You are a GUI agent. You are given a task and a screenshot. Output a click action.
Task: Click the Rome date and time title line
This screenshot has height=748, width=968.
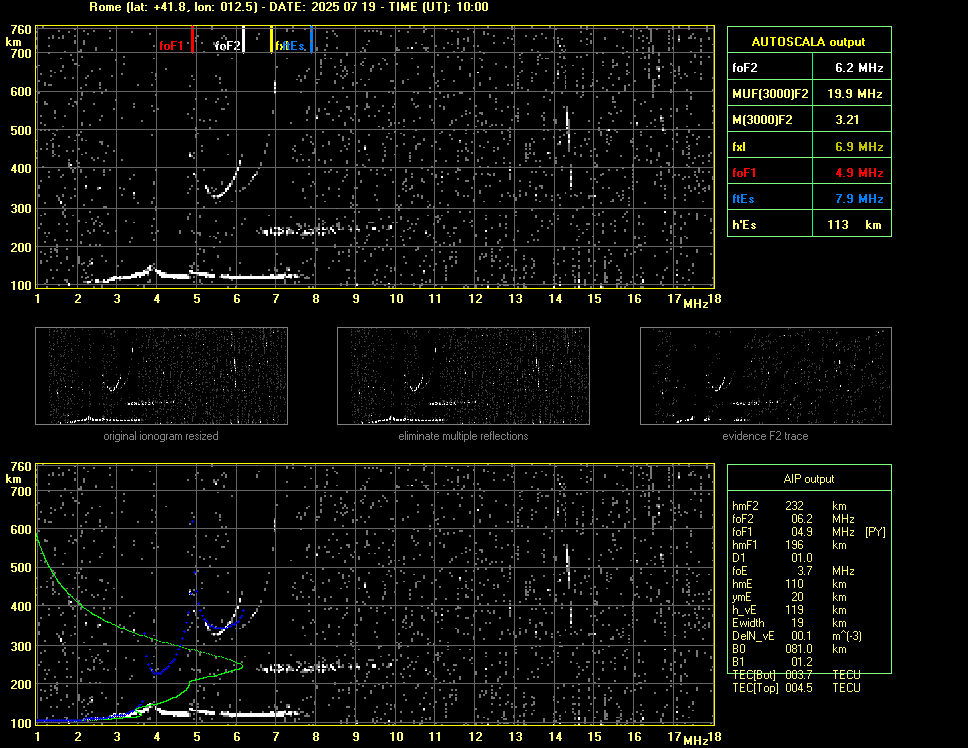pos(289,7)
